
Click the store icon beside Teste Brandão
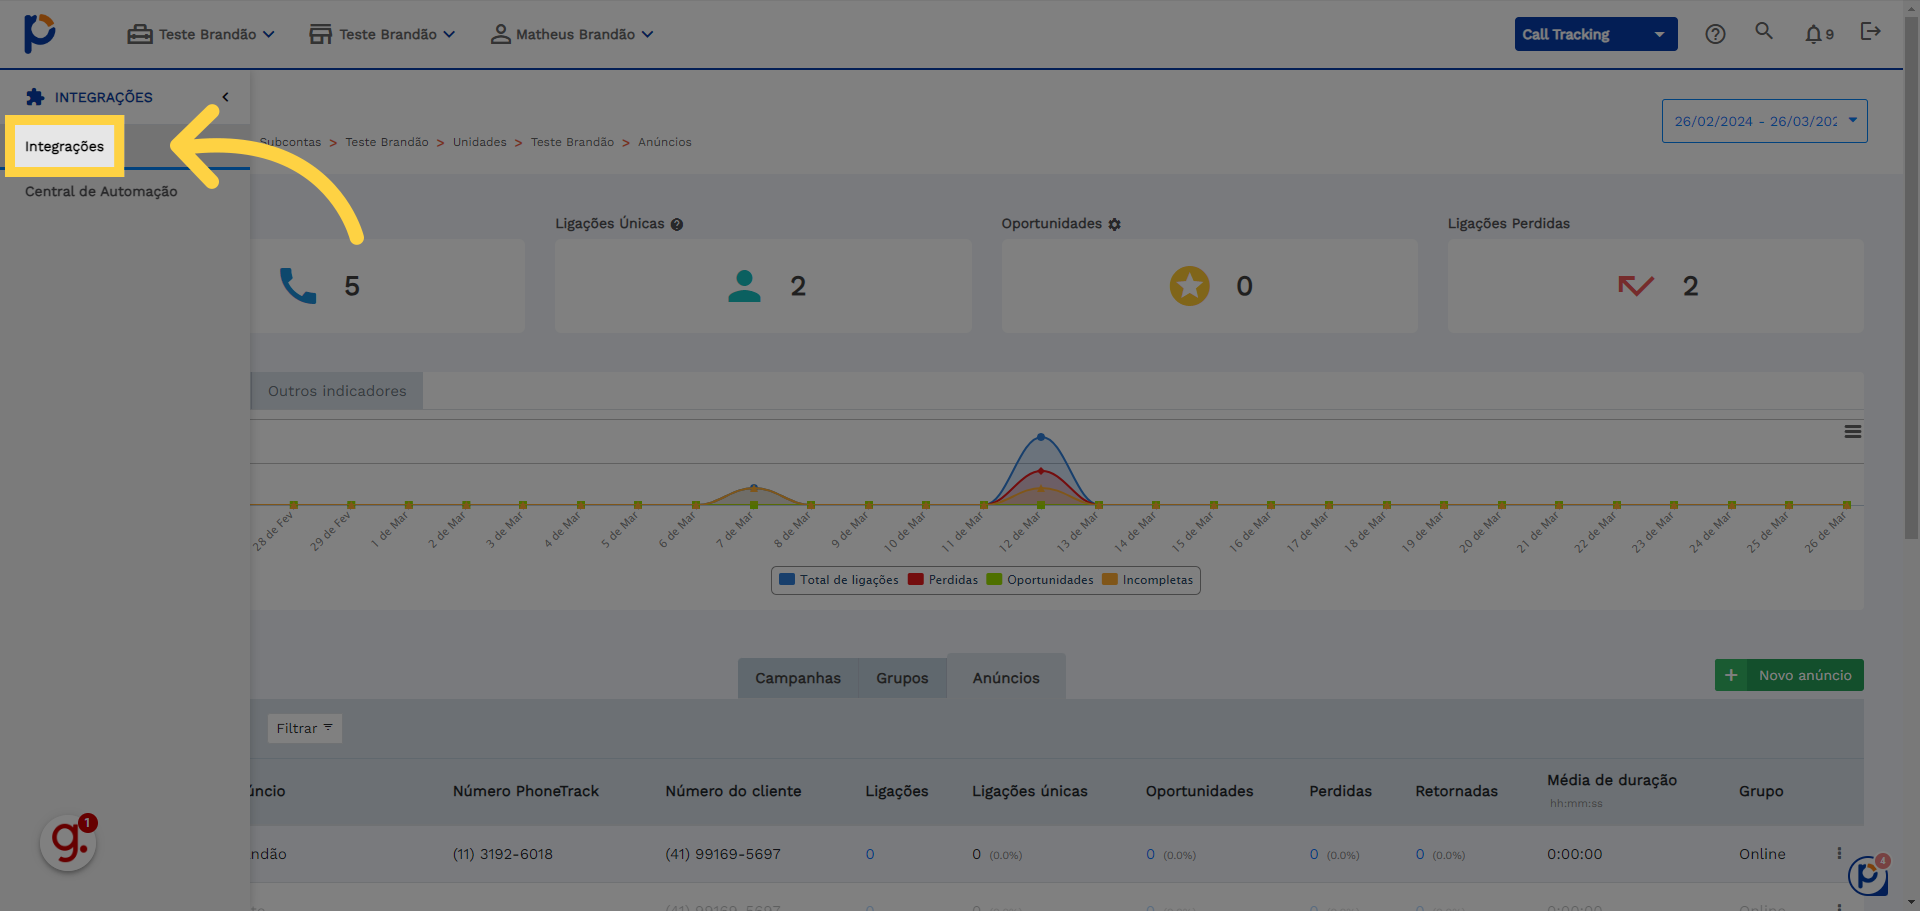(x=320, y=34)
